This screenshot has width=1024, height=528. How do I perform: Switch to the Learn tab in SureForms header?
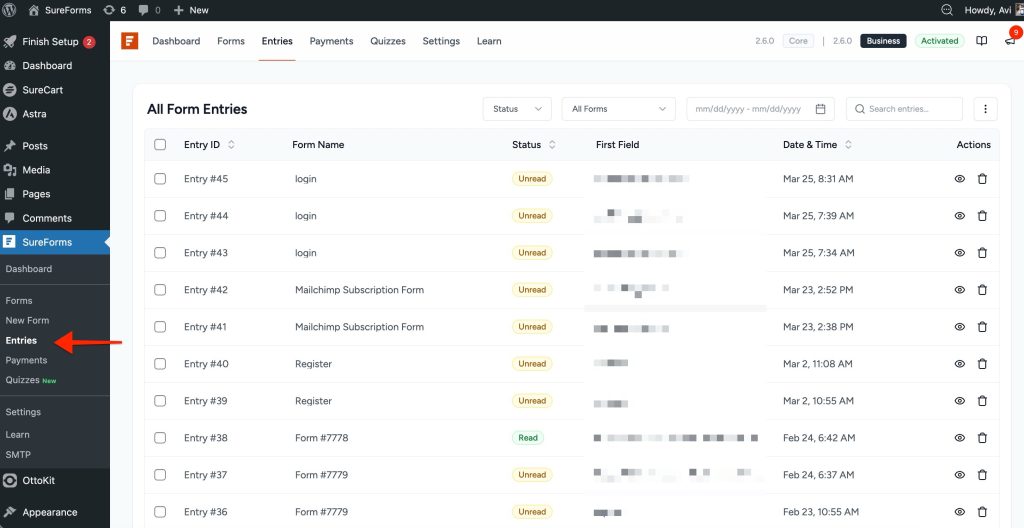click(489, 41)
